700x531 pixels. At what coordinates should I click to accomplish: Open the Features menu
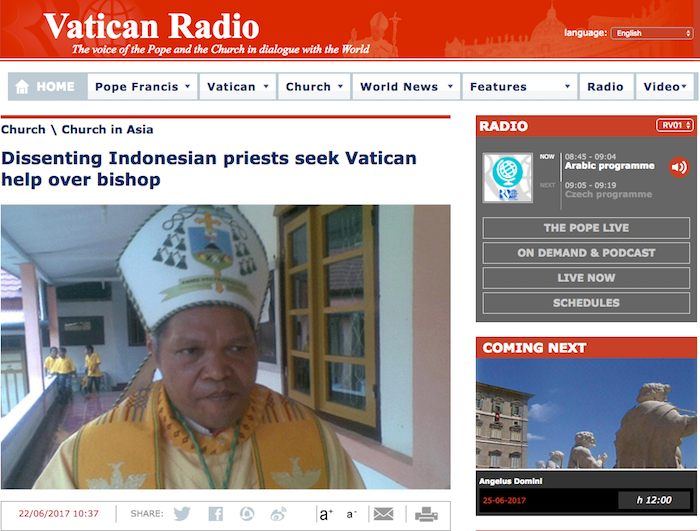tap(520, 87)
